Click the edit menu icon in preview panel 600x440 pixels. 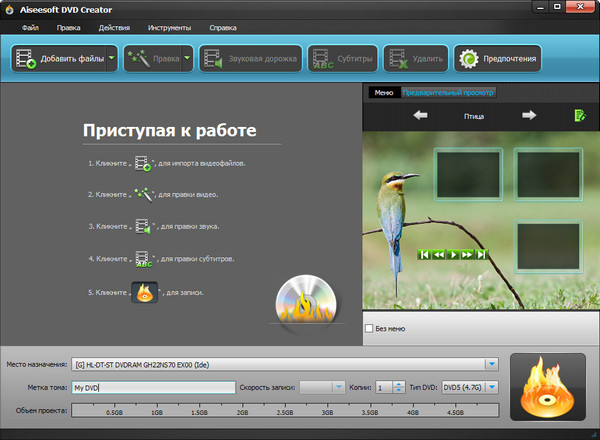[x=579, y=116]
